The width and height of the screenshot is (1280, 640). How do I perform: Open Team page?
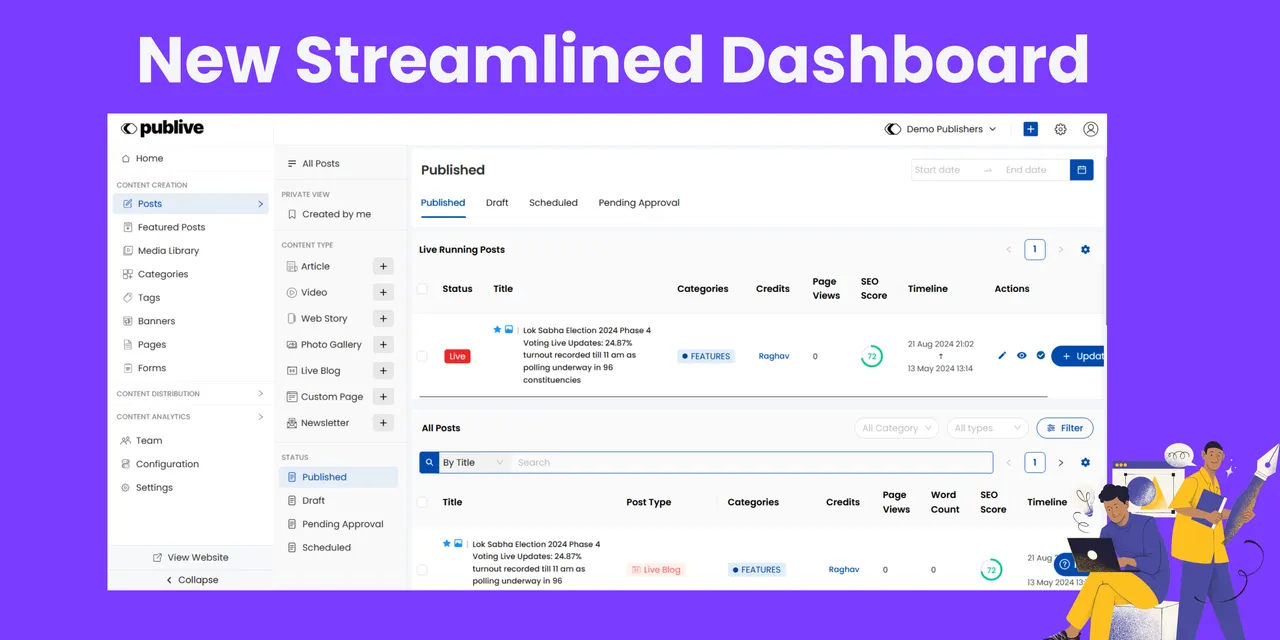point(149,441)
